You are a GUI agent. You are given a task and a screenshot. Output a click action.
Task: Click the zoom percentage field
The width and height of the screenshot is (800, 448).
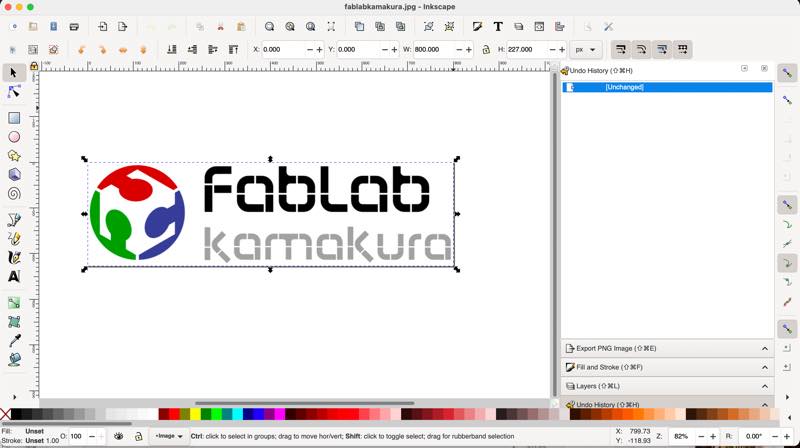tap(682, 436)
